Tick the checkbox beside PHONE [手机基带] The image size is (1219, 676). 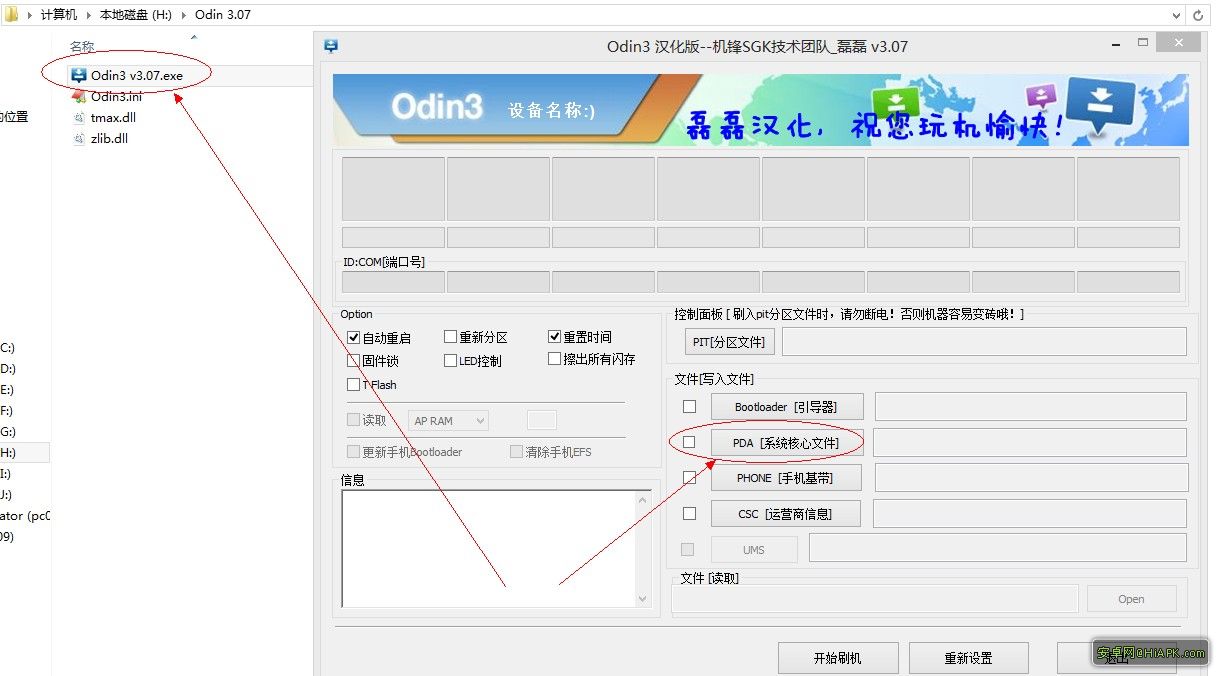(689, 478)
